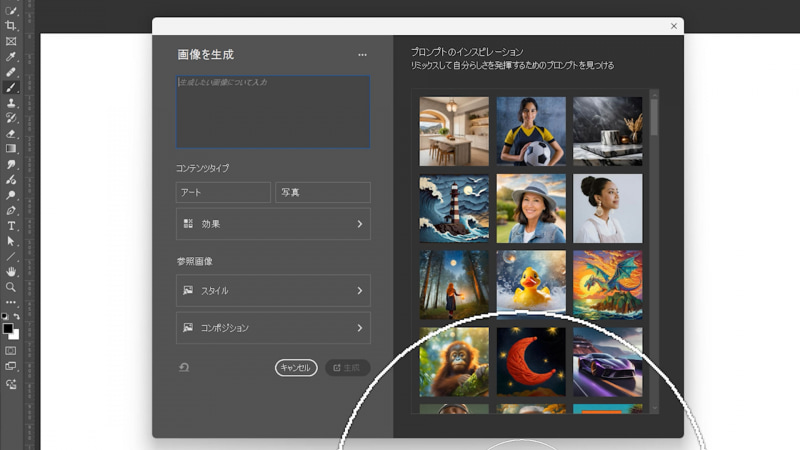The height and width of the screenshot is (450, 800).
Task: Select the Clone Stamp tool
Action: 11,103
